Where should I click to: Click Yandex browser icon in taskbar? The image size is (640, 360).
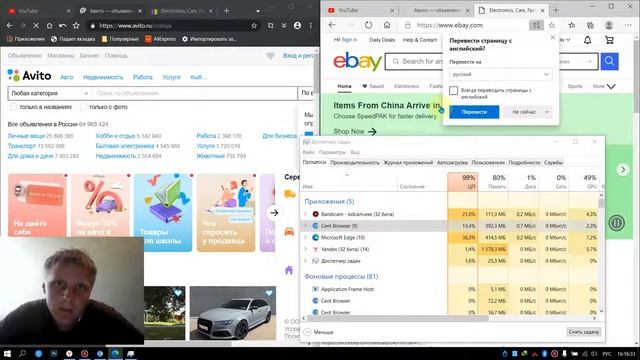[x=69, y=353]
